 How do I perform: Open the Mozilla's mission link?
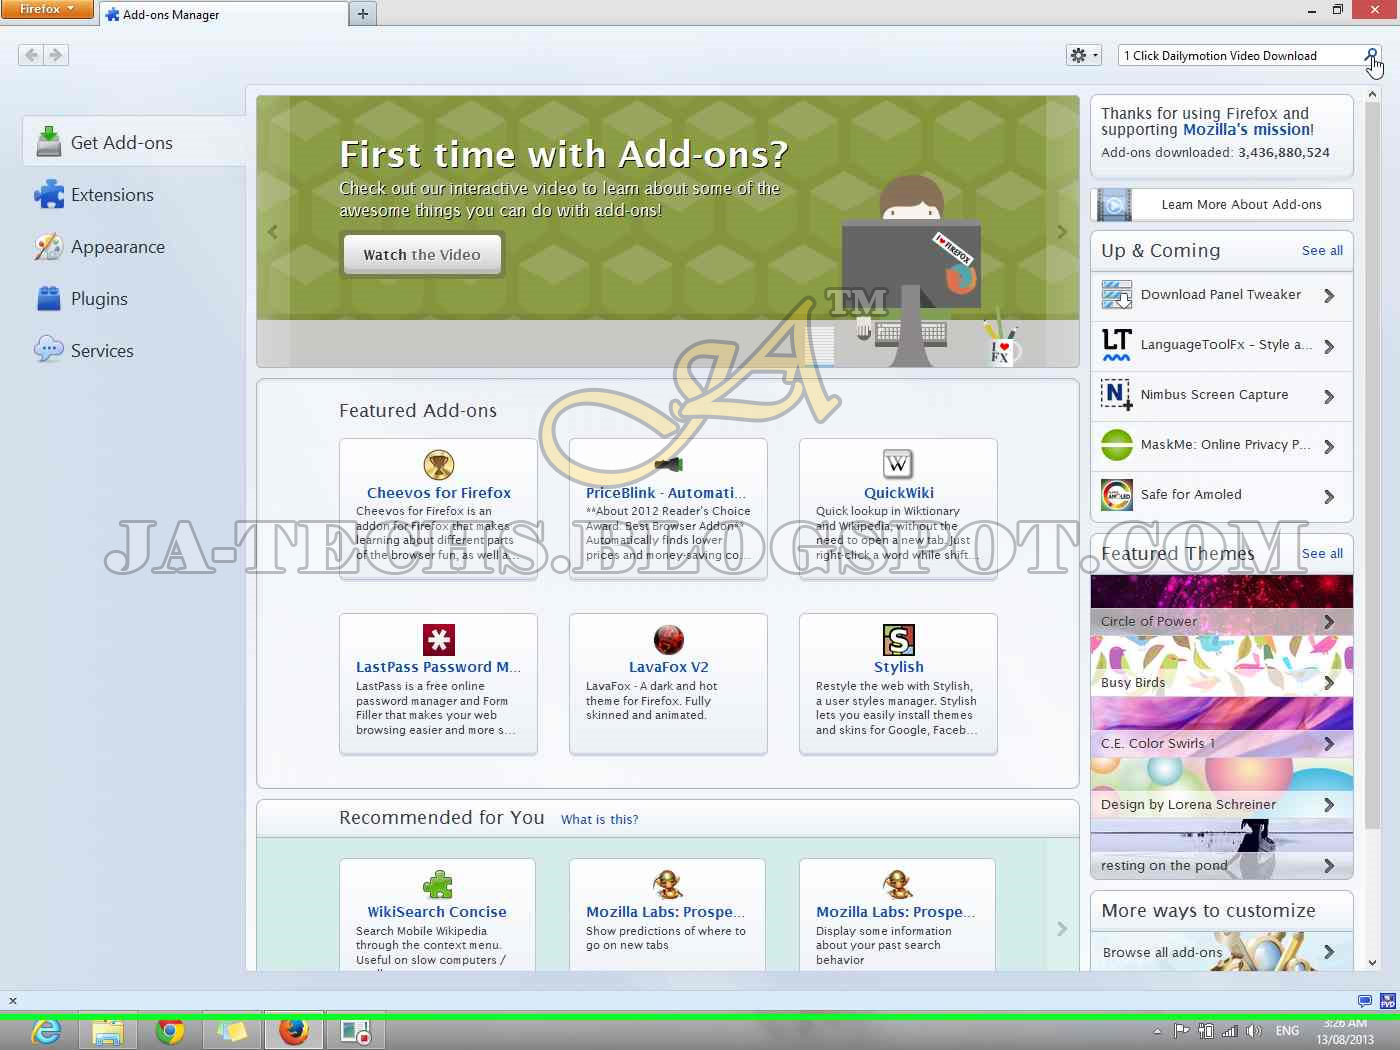point(1246,129)
